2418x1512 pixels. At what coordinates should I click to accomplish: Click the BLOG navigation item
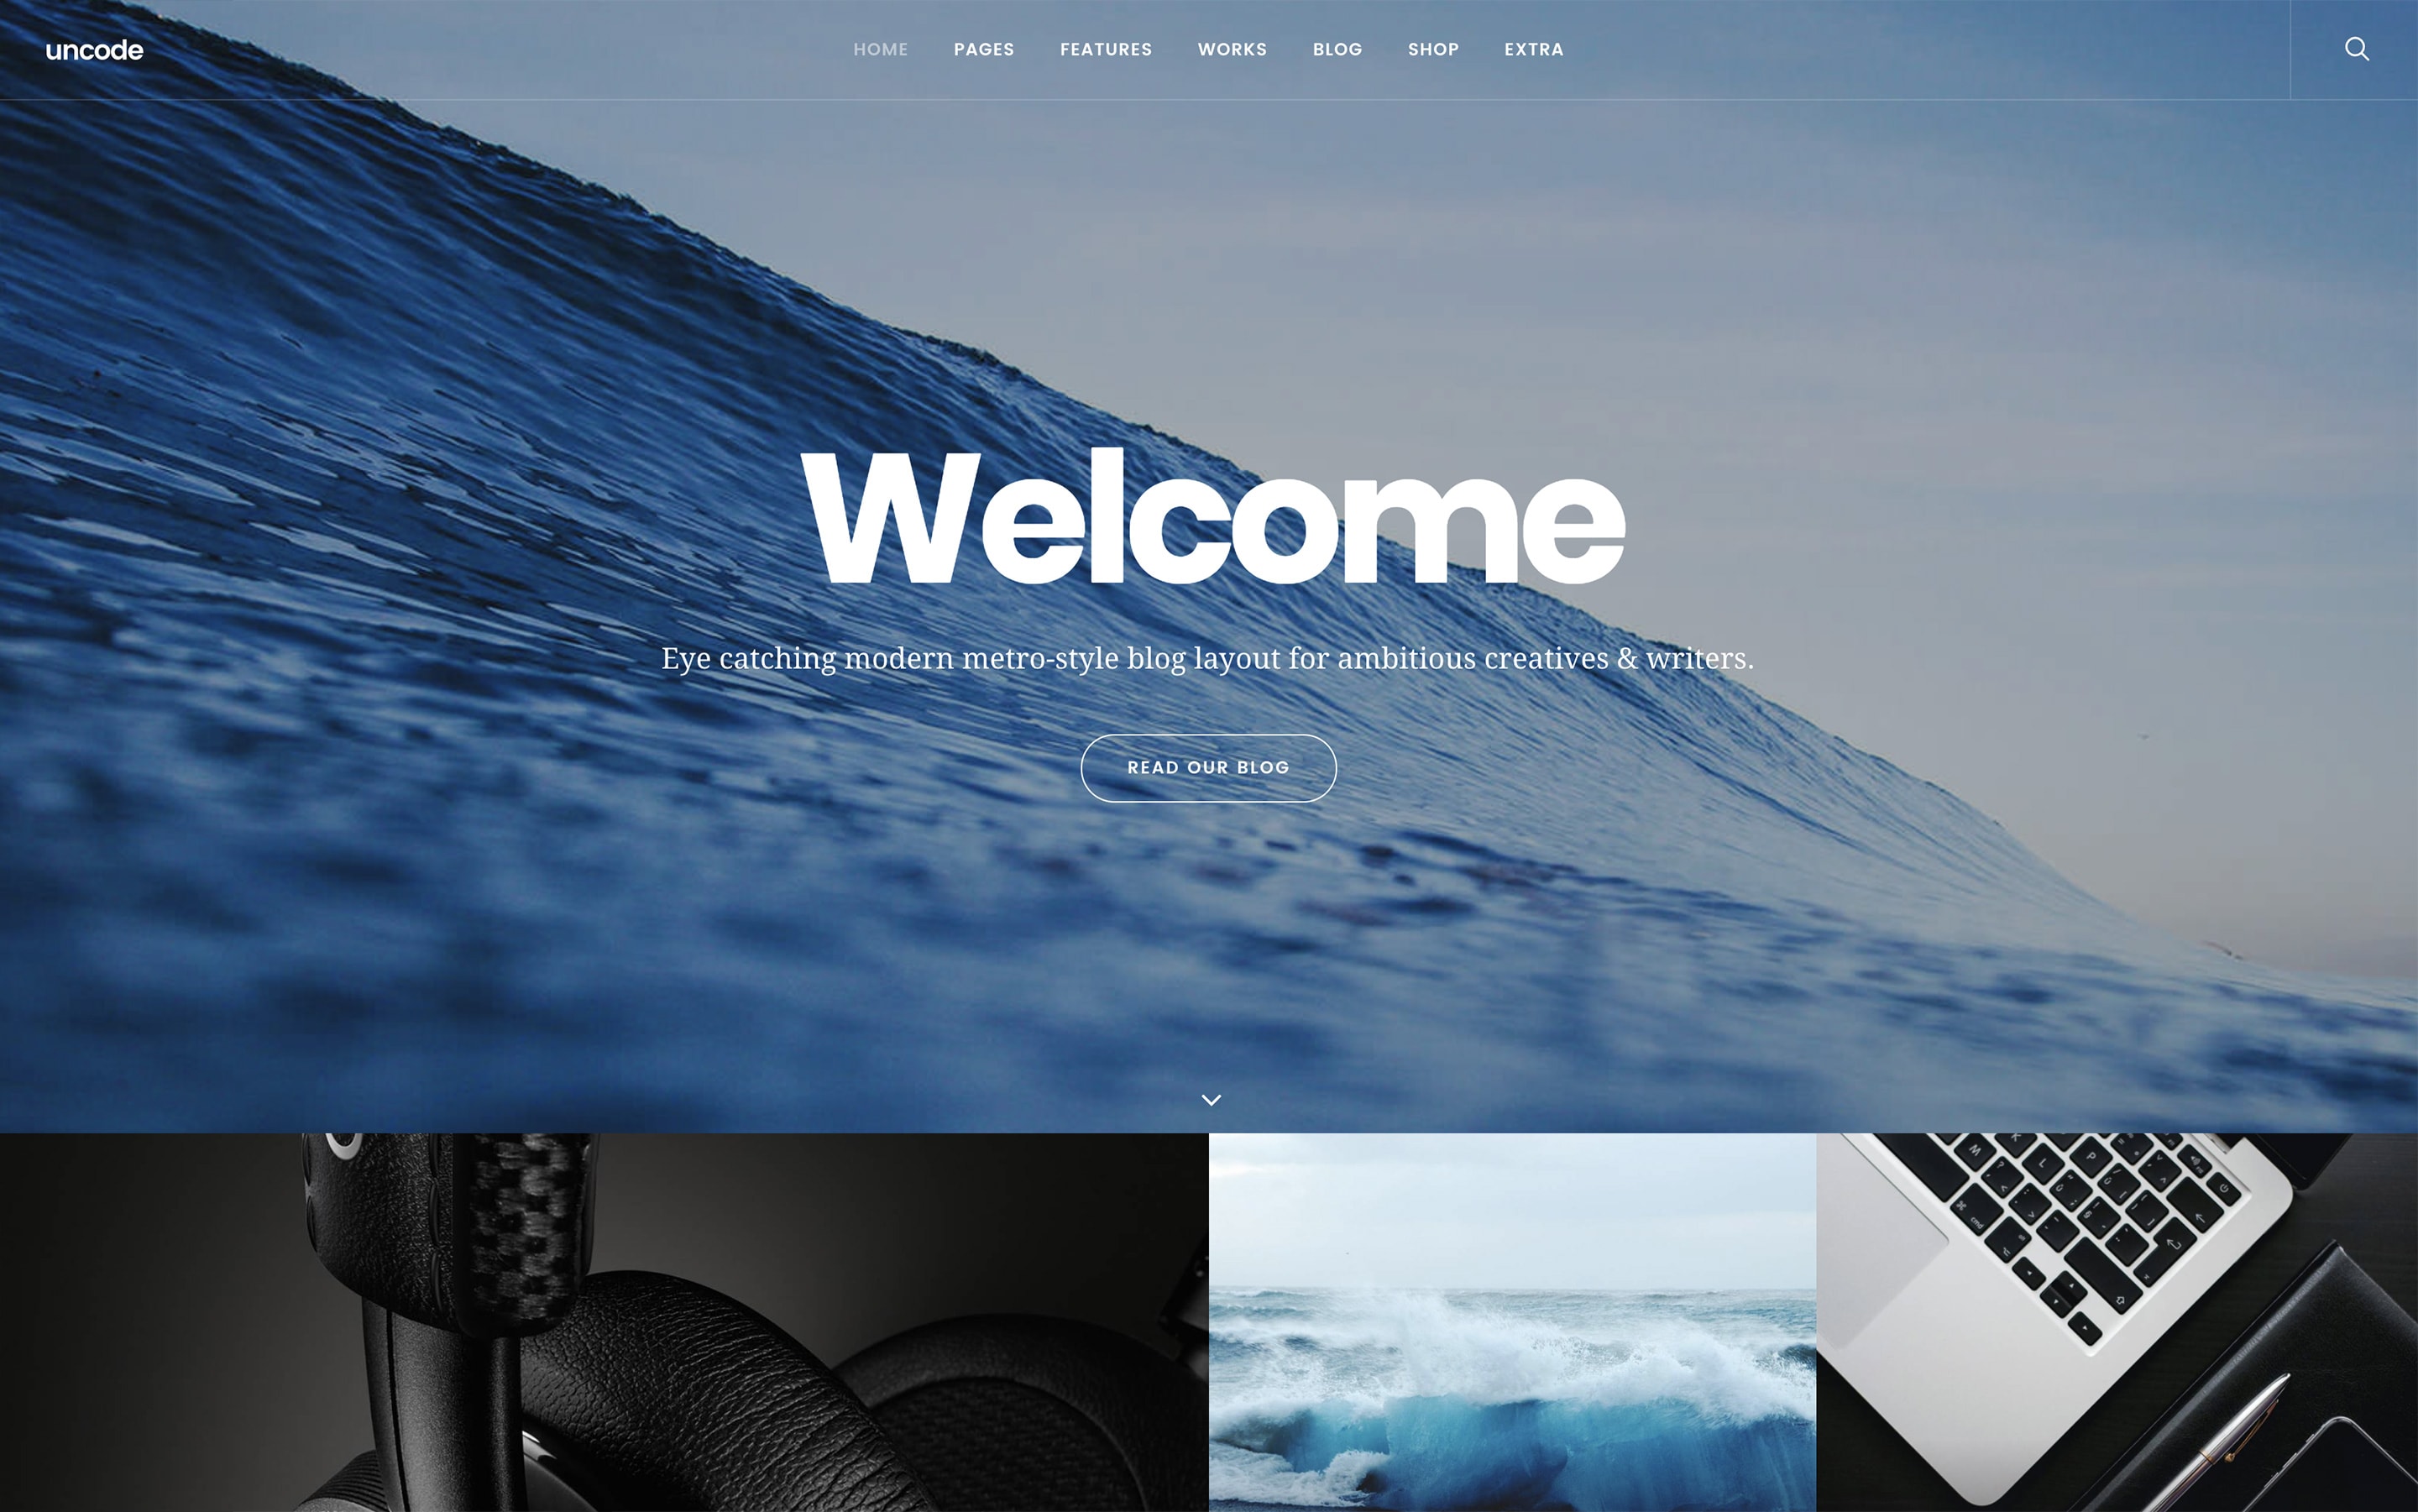1336,49
